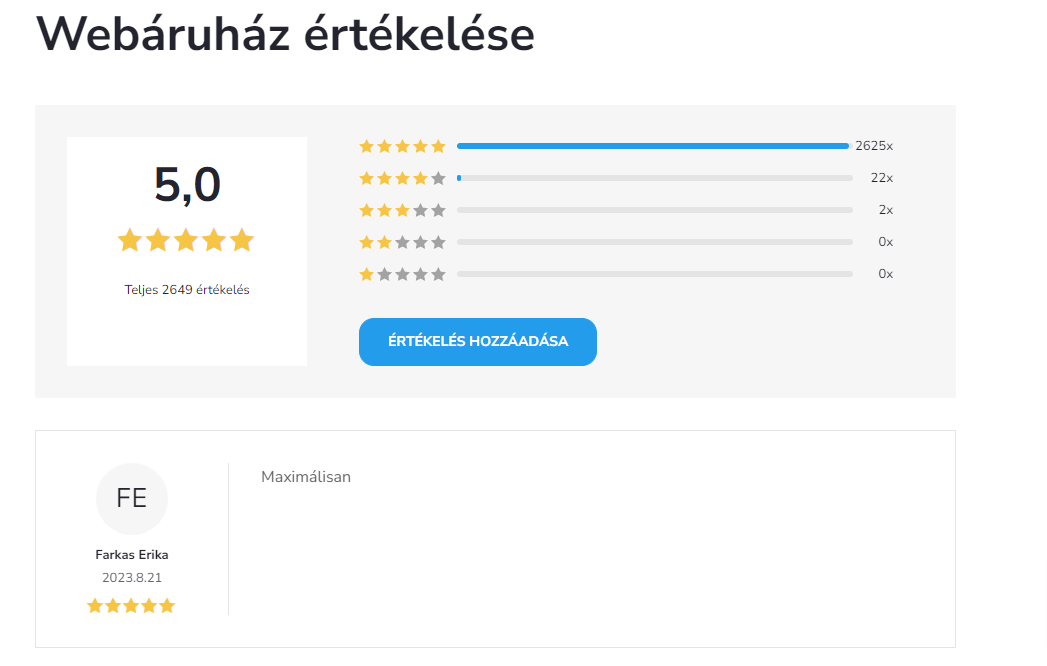Click the FE avatar circle
Viewport: 1047px width, 666px height.
click(132, 498)
